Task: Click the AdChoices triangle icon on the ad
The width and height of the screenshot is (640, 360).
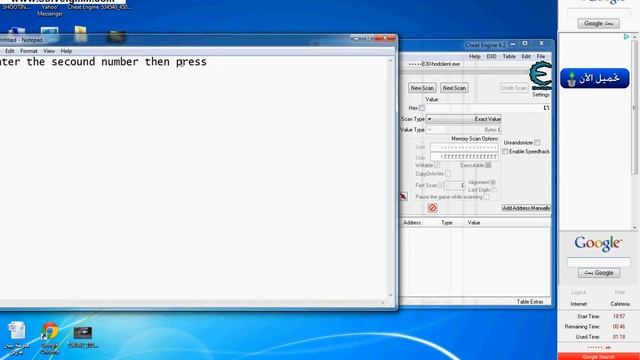Action: (x=627, y=37)
